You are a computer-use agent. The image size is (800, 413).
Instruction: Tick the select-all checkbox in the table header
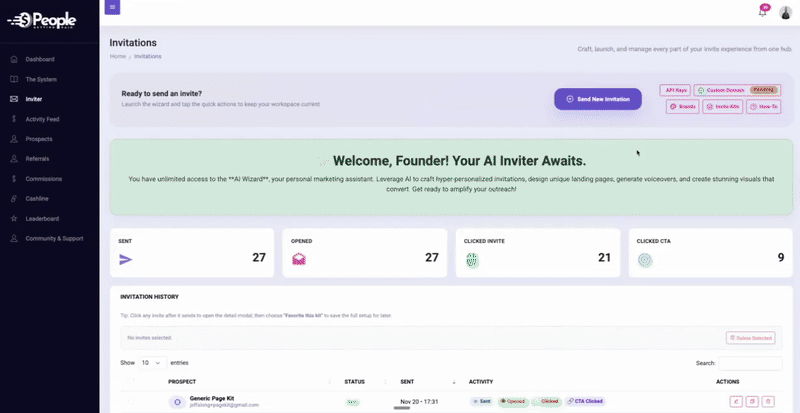tap(131, 381)
